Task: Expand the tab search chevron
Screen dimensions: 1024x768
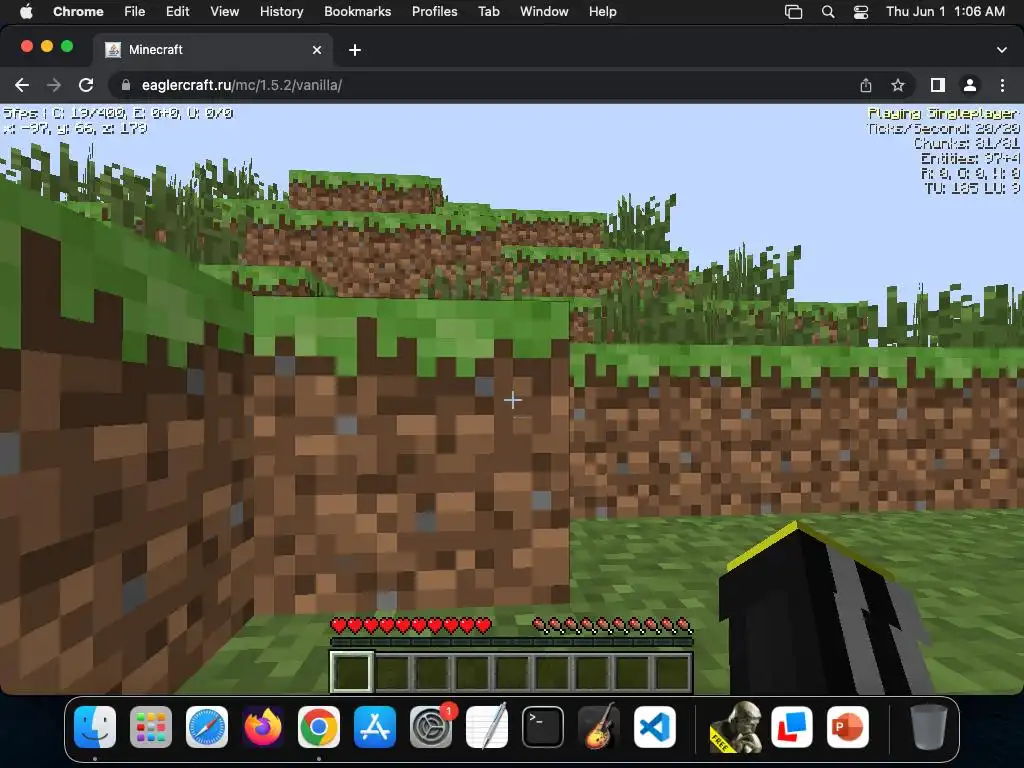Action: pos(1002,50)
